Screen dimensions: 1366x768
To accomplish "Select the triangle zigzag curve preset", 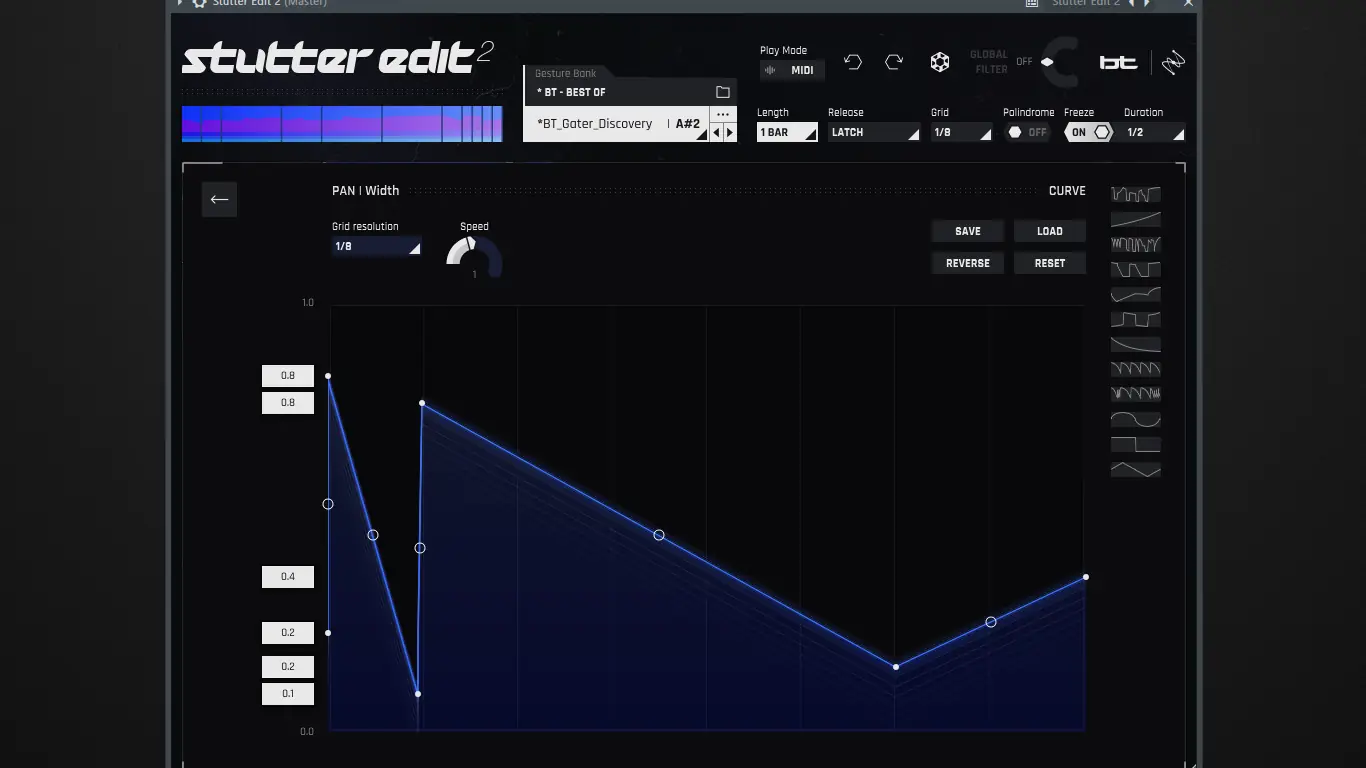I will tap(1136, 469).
